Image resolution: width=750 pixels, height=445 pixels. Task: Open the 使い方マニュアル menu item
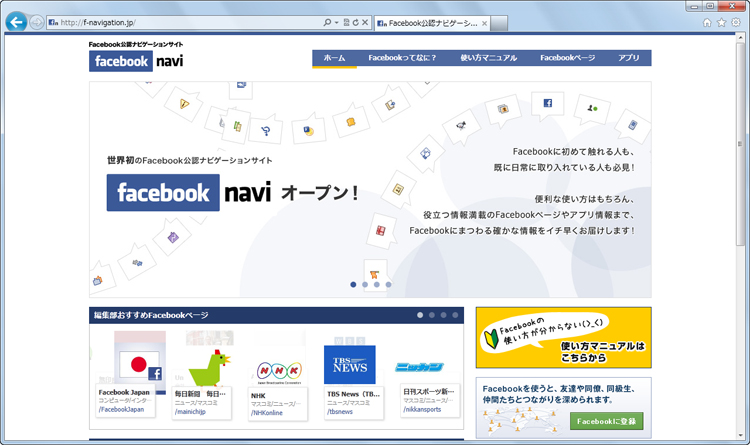tap(488, 58)
